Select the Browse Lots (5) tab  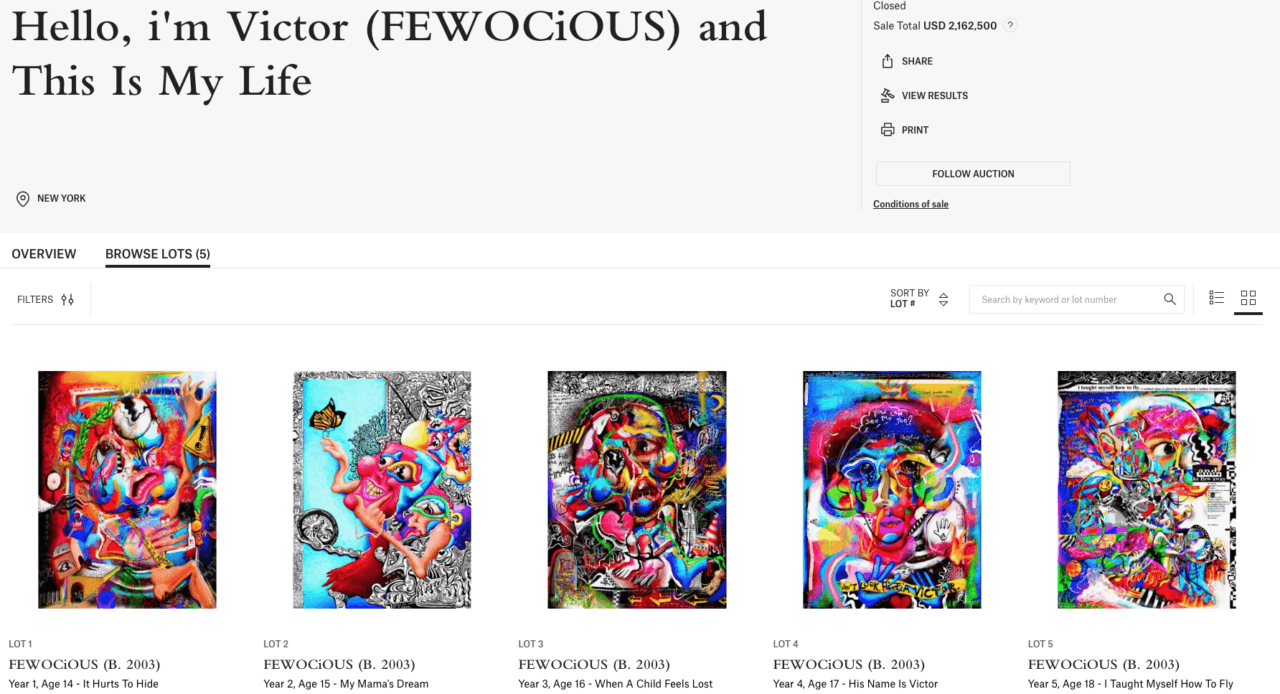[158, 254]
